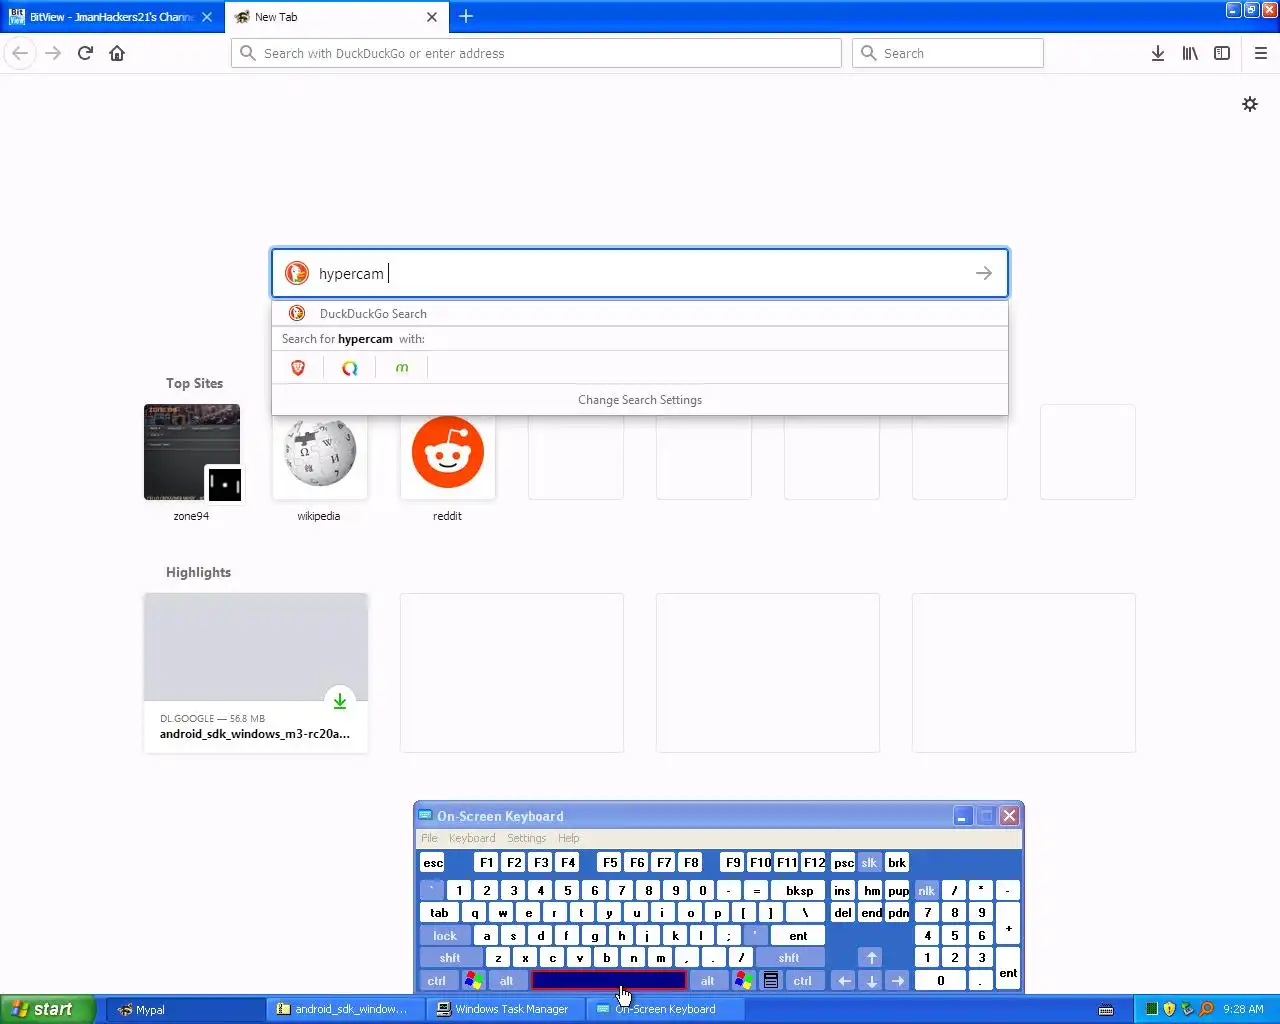The width and height of the screenshot is (1280, 1024).
Task: Open the Windows start menu
Action: pos(48,1009)
